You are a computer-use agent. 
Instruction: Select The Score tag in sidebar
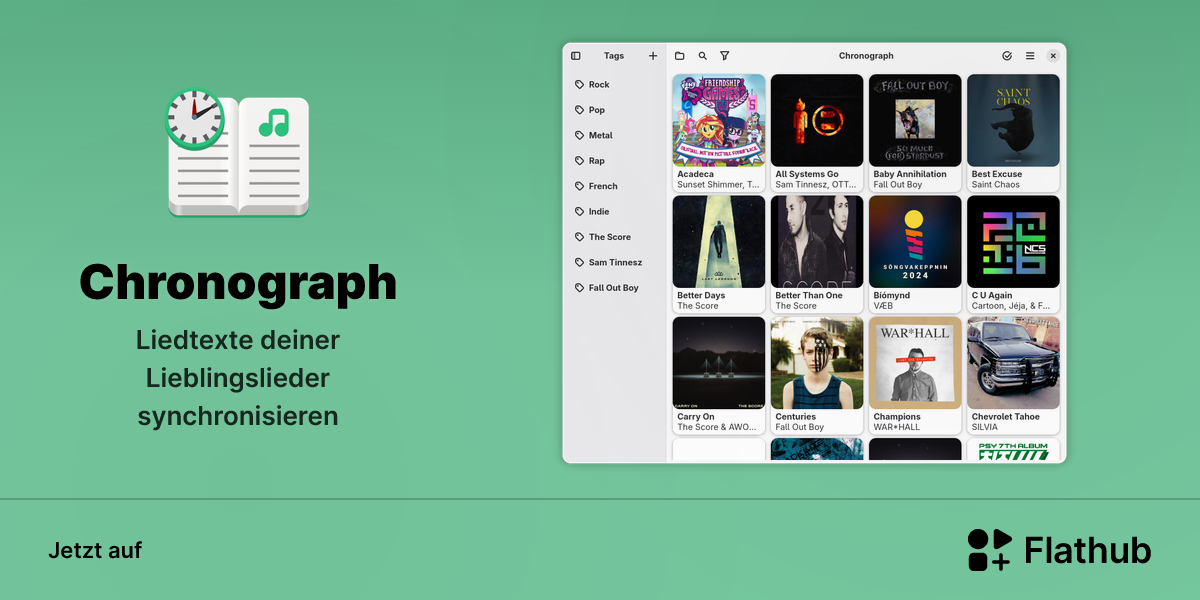615,237
